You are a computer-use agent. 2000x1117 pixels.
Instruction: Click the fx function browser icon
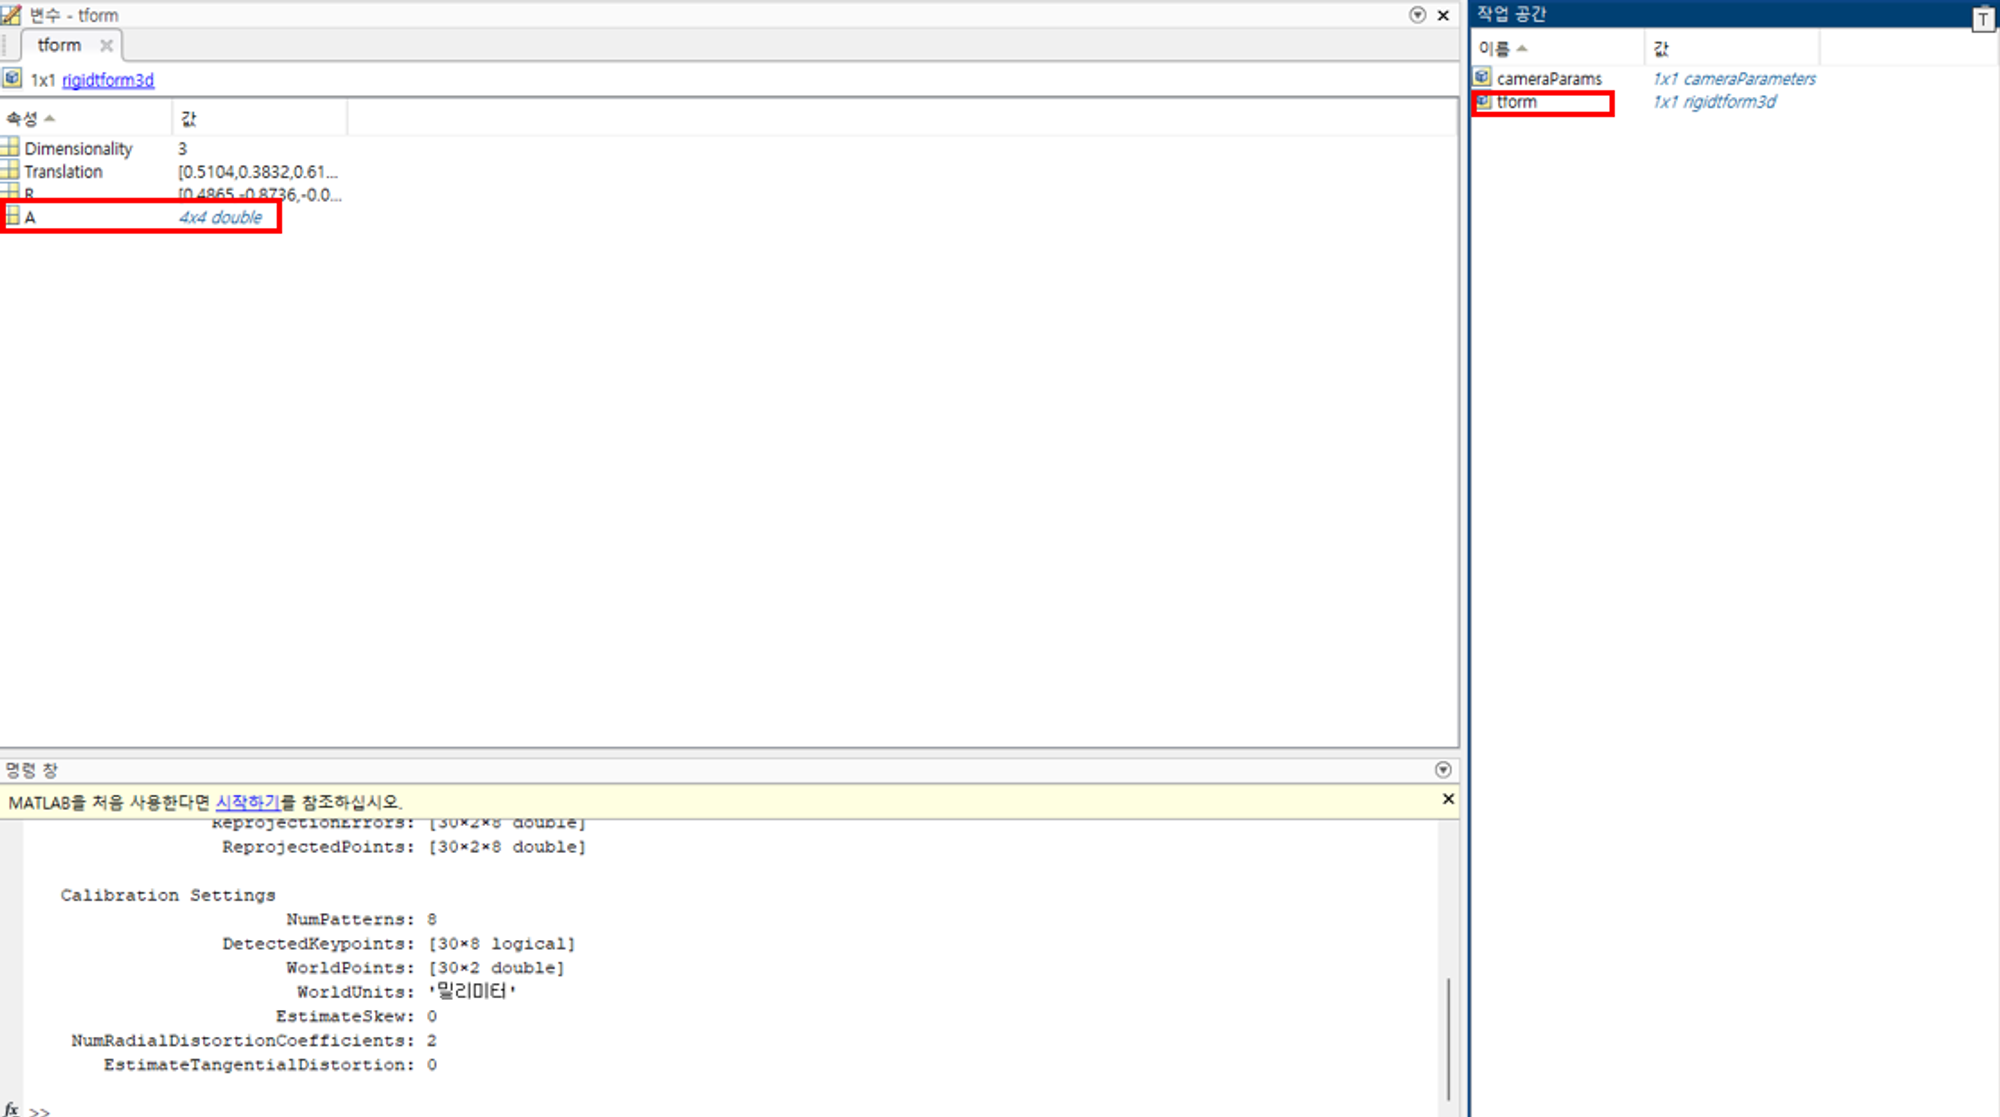(x=11, y=1108)
